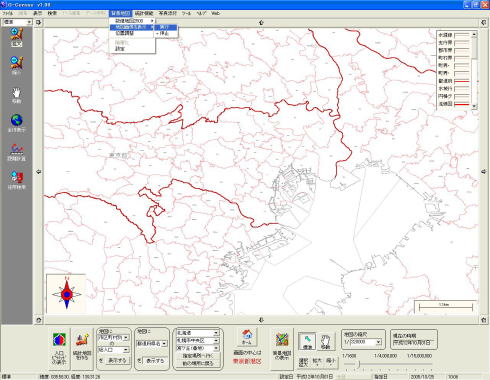Click the background map display icon
The height and width of the screenshot is (380, 490).
(x=282, y=347)
